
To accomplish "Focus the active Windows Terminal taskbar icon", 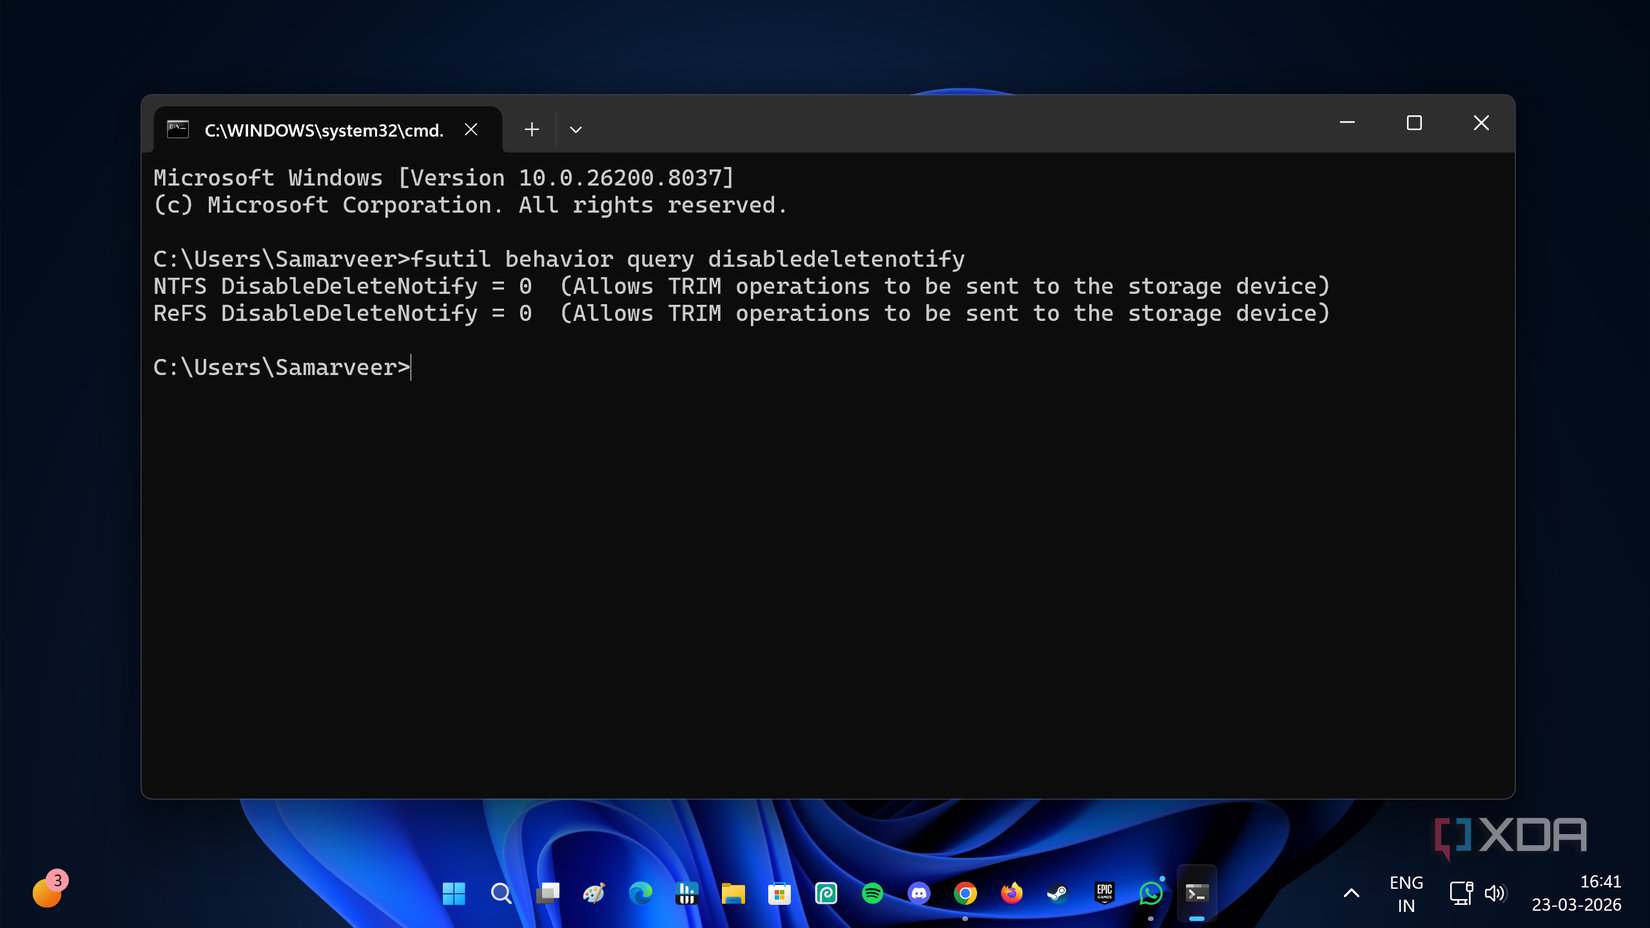I will [1196, 893].
